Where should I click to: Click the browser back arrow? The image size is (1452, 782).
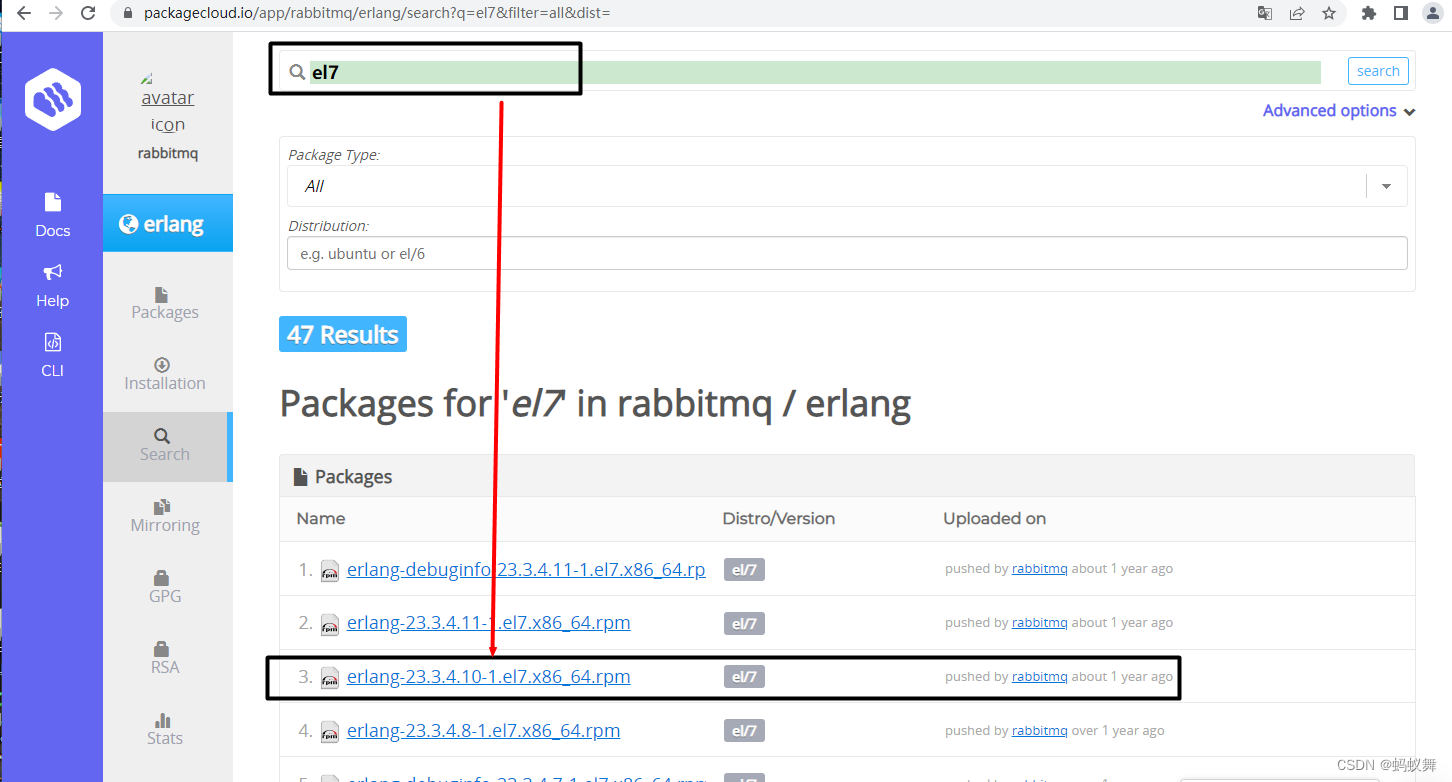click(24, 13)
